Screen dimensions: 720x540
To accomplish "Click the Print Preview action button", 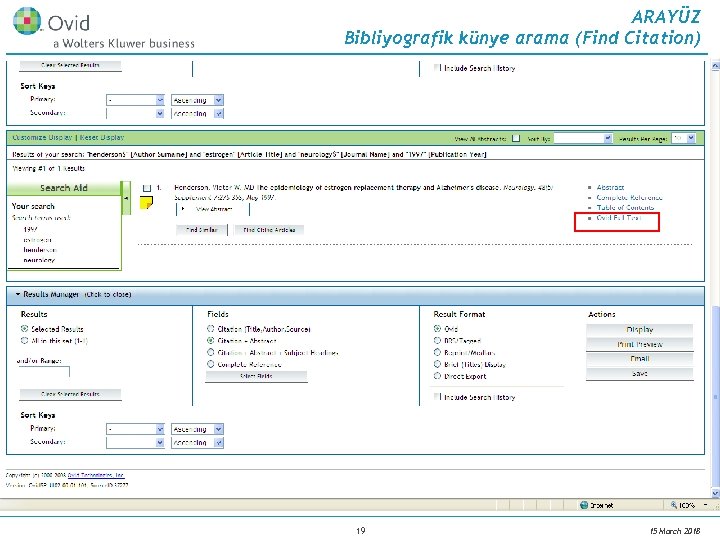I will (640, 344).
